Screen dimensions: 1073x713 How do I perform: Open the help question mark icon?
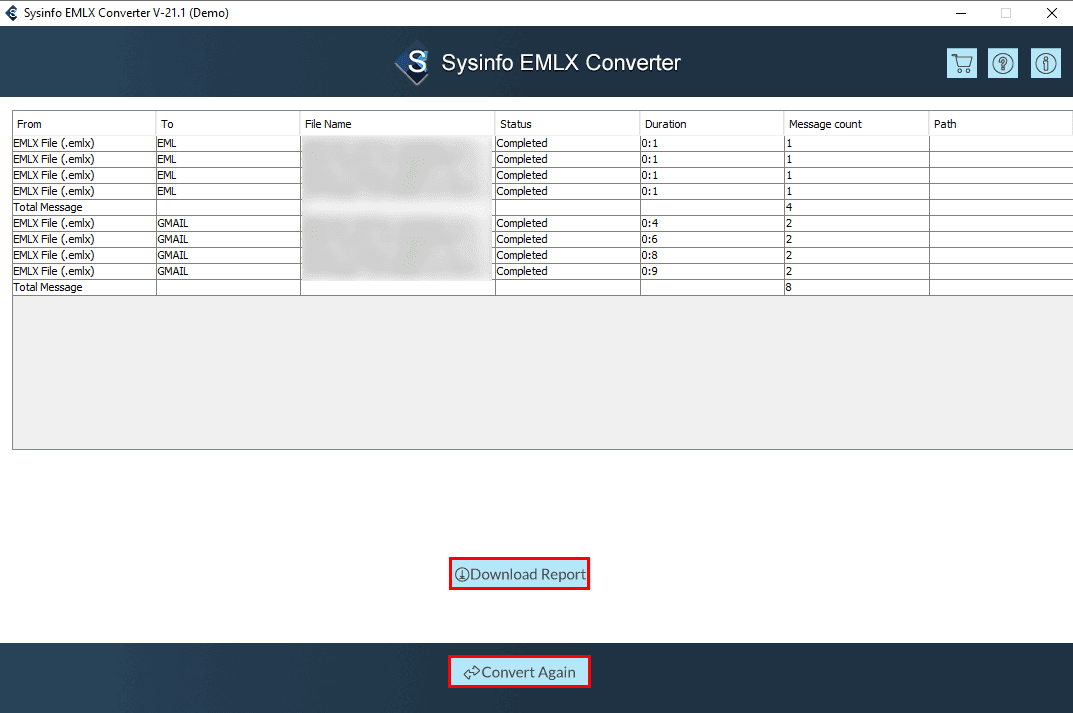[1003, 64]
